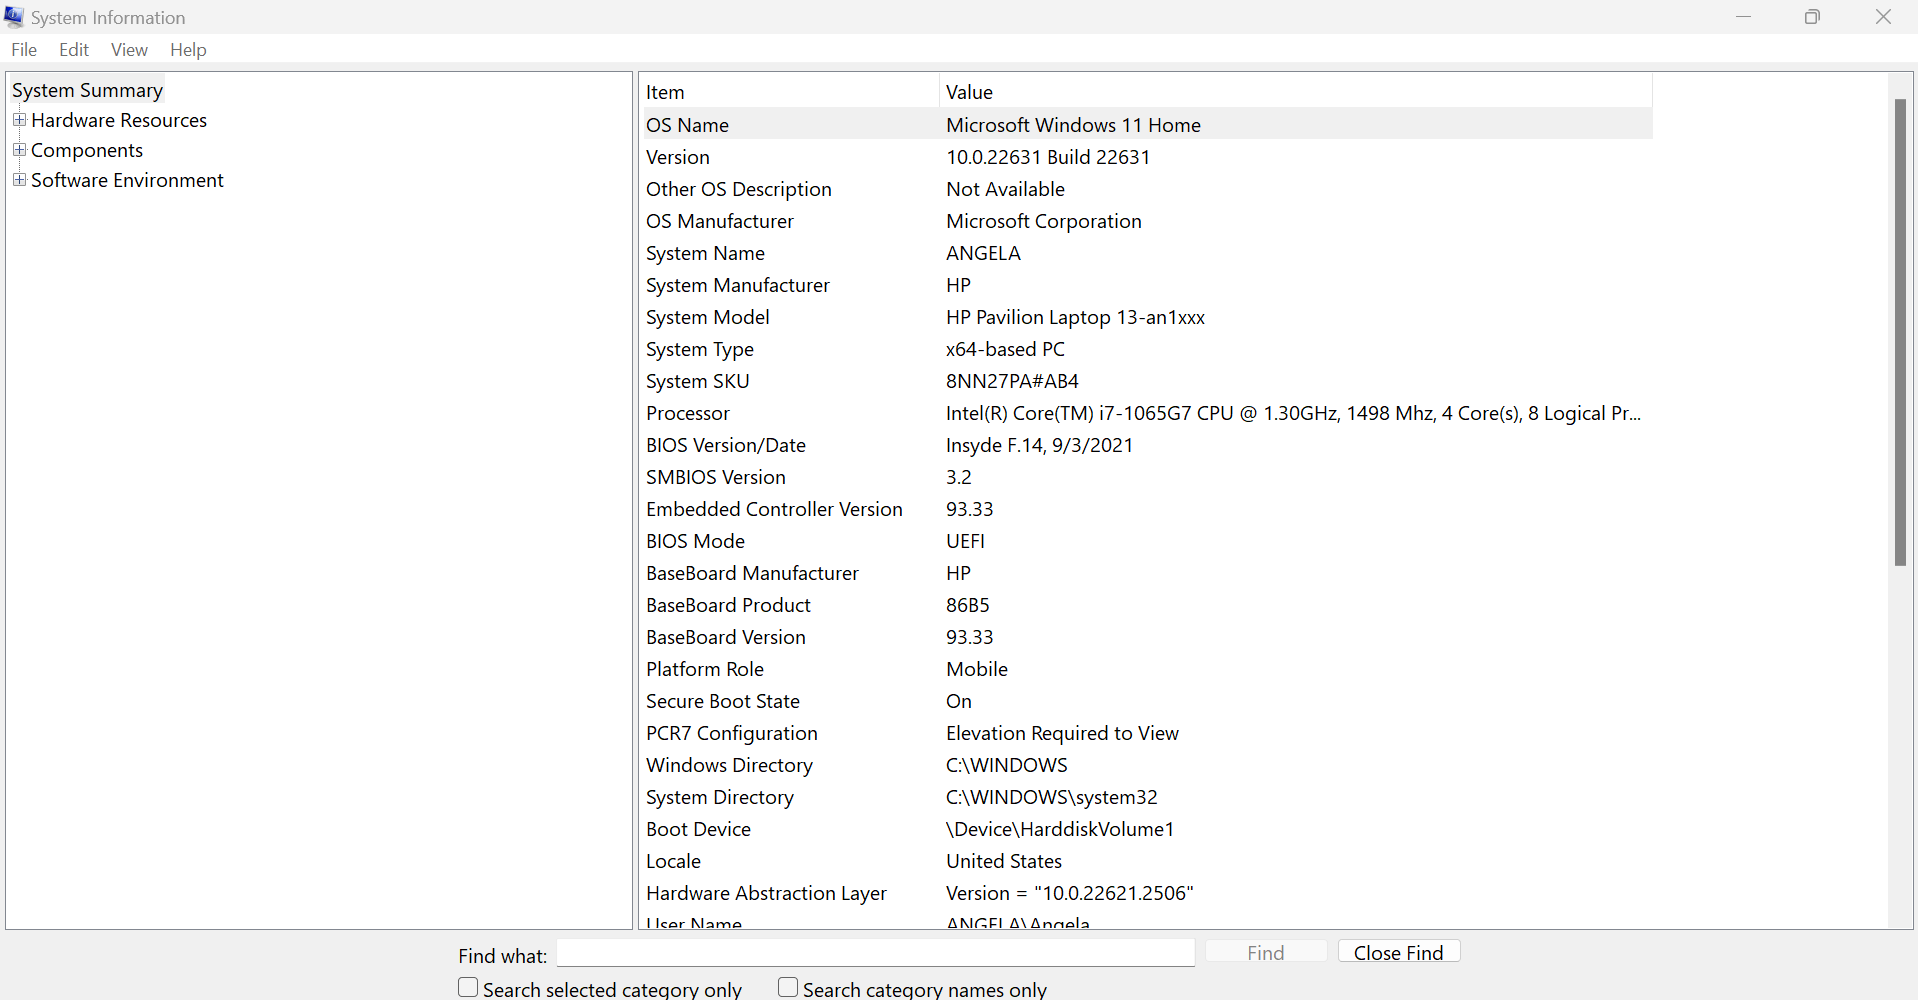Open the View menu
The image size is (1918, 1000).
coord(129,50)
